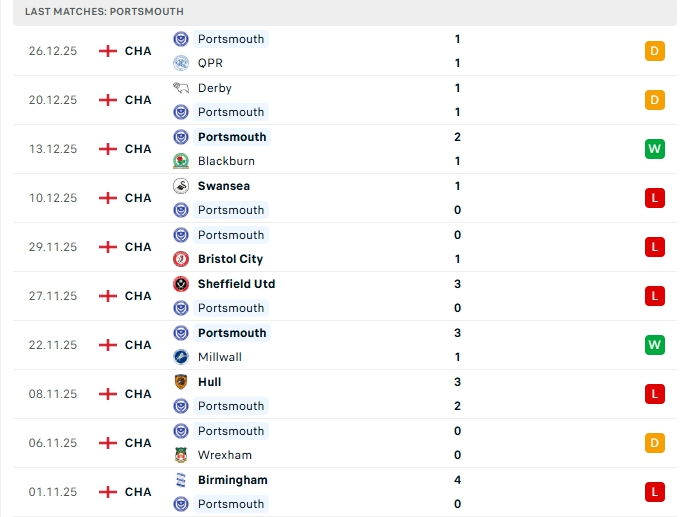Image resolution: width=687 pixels, height=517 pixels.
Task: Click the Bristol City club crest icon
Action: pos(181,259)
